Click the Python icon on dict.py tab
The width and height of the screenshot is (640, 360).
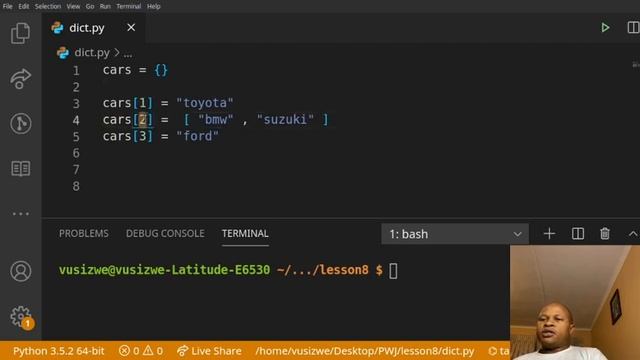pyautogui.click(x=57, y=28)
